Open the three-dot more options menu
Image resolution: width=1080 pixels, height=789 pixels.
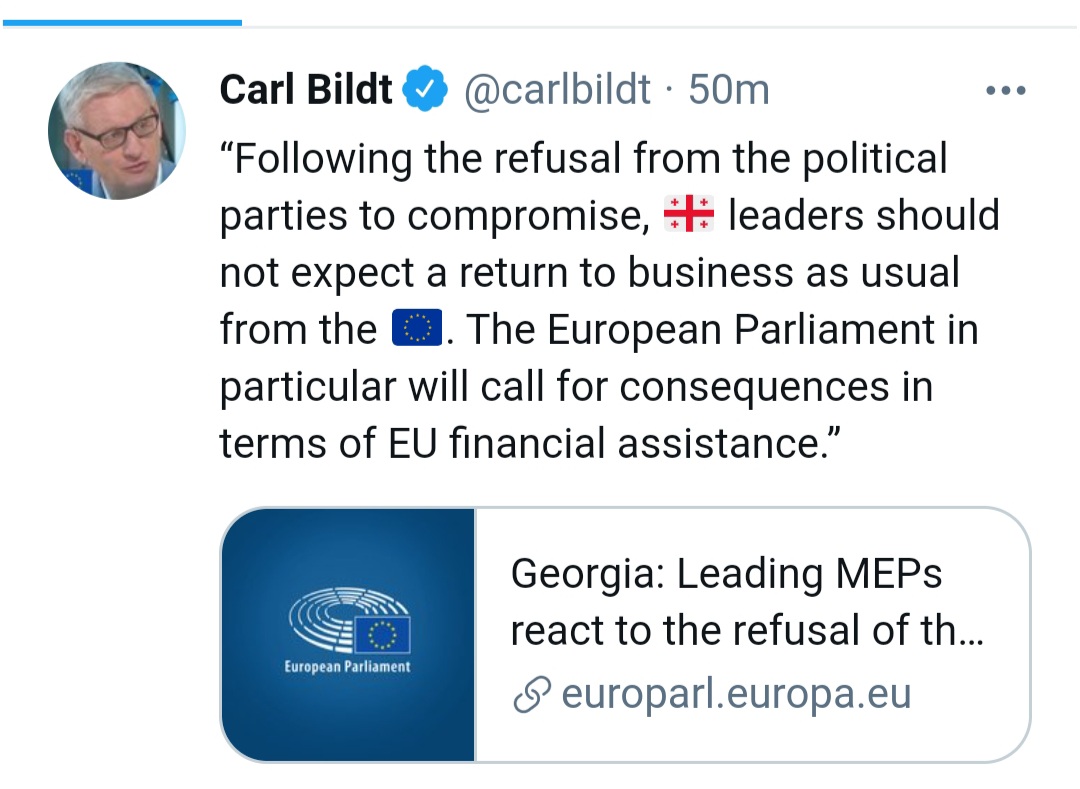pos(1005,91)
